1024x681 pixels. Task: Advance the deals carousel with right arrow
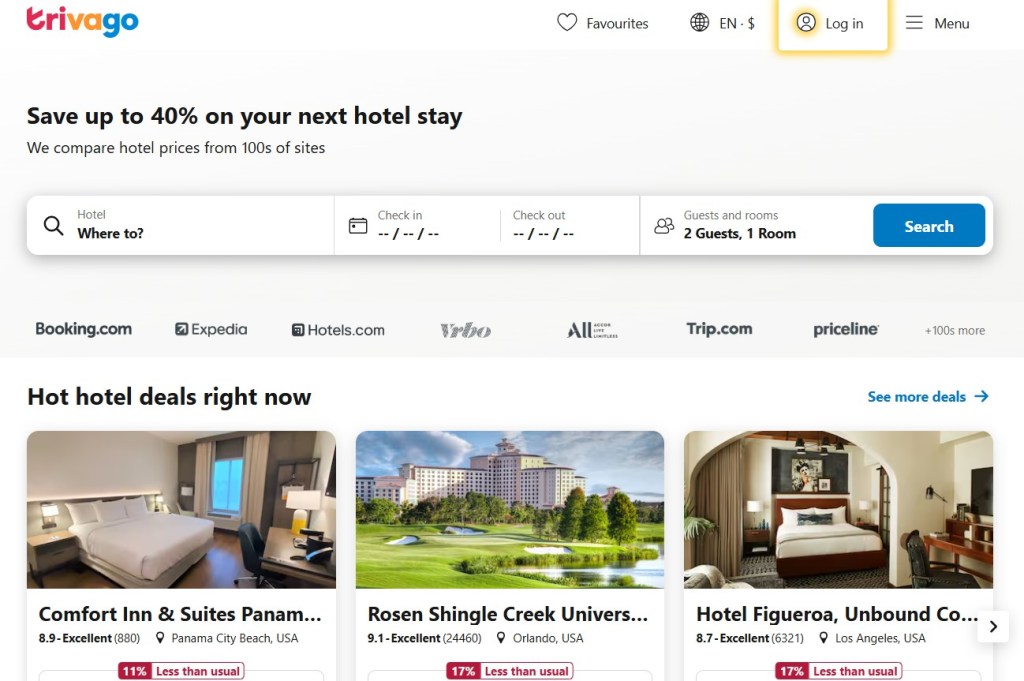[x=993, y=627]
